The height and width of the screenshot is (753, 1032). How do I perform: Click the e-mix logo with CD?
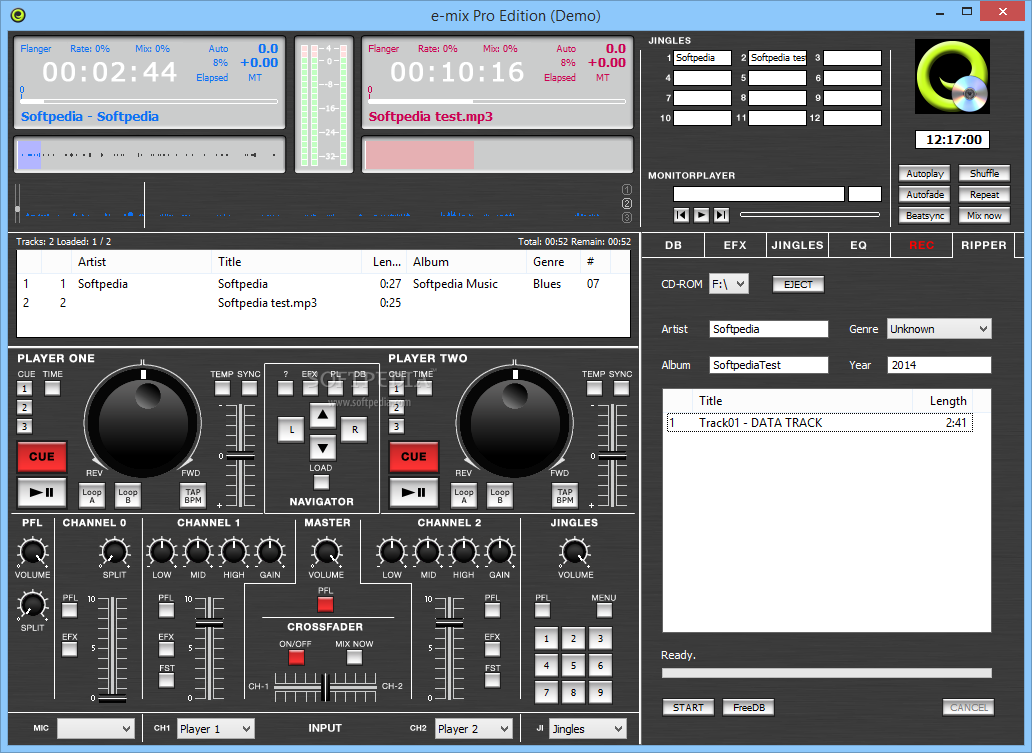click(952, 77)
